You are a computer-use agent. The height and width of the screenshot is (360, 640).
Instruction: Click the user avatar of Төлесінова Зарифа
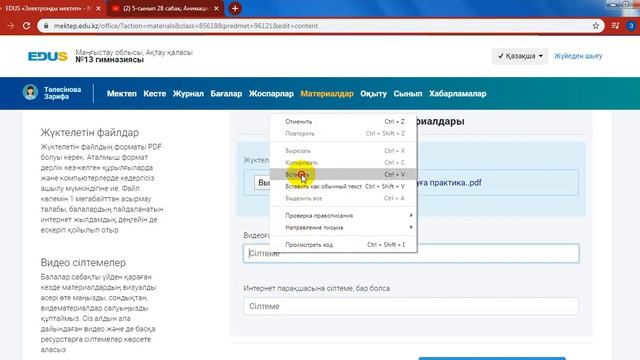(30, 92)
